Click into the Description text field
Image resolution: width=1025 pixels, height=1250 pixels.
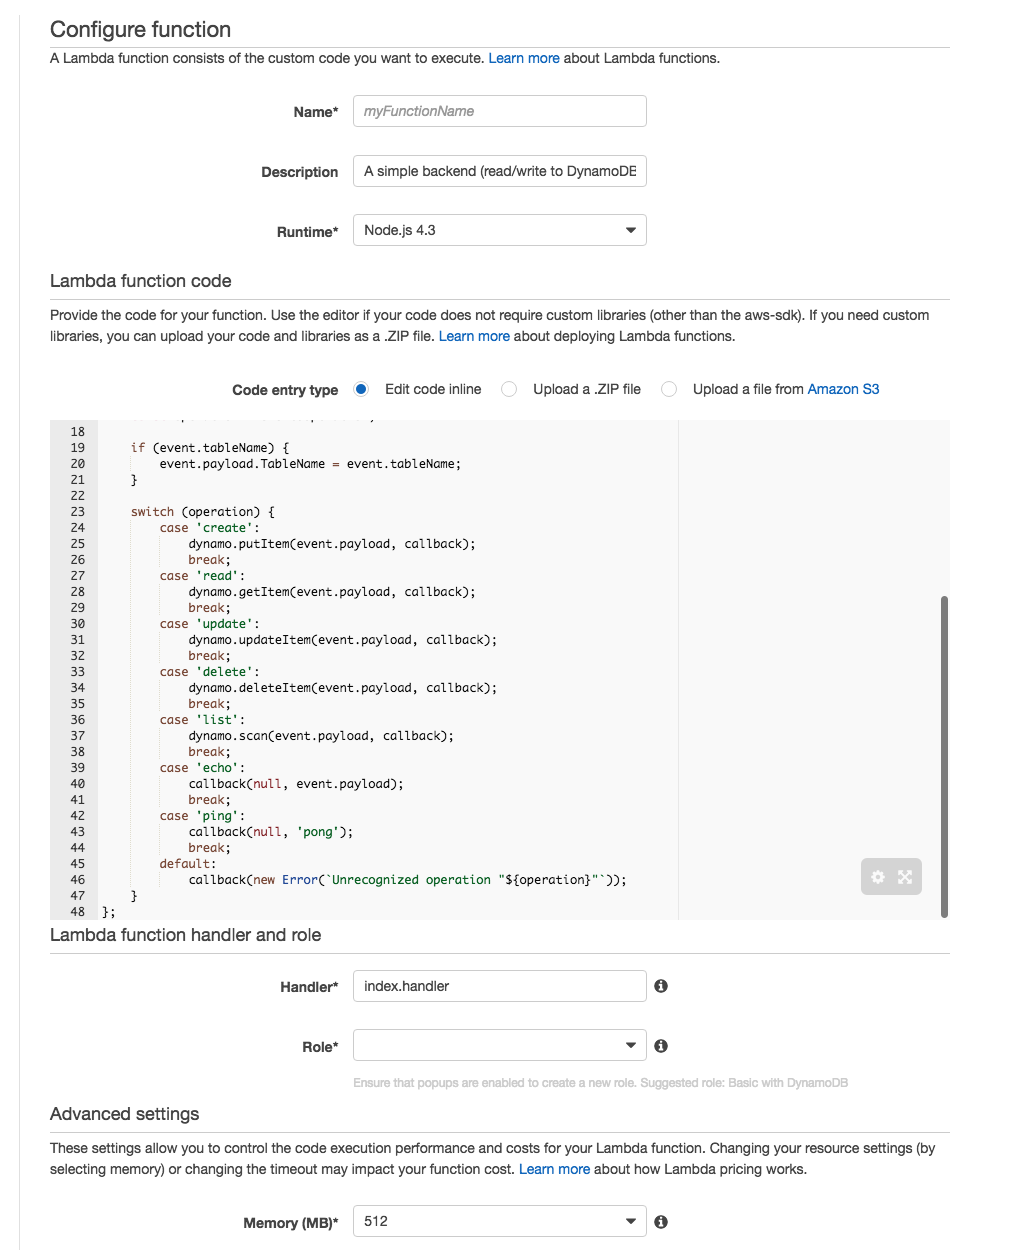(500, 171)
